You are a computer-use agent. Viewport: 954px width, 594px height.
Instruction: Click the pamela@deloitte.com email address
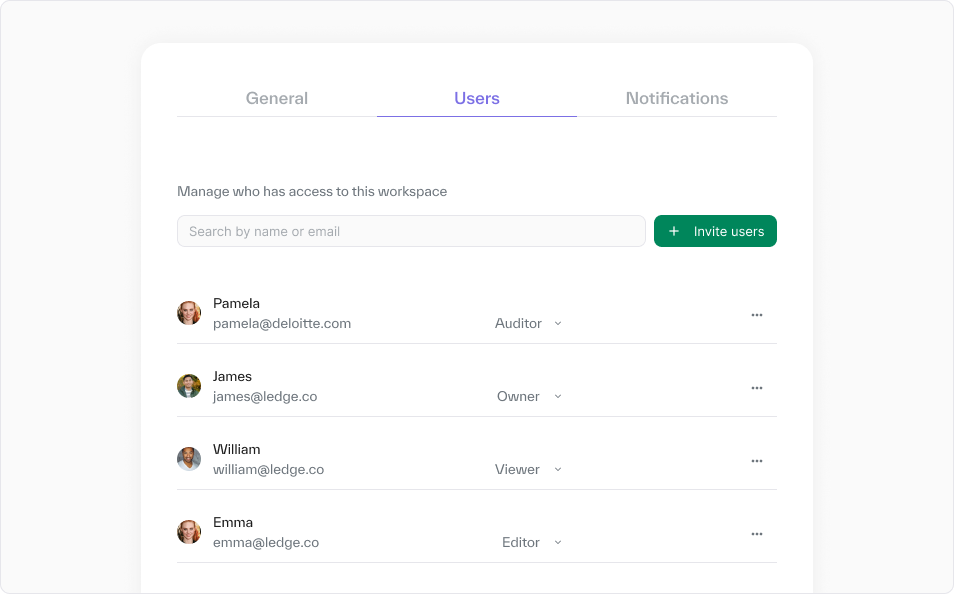[282, 324]
